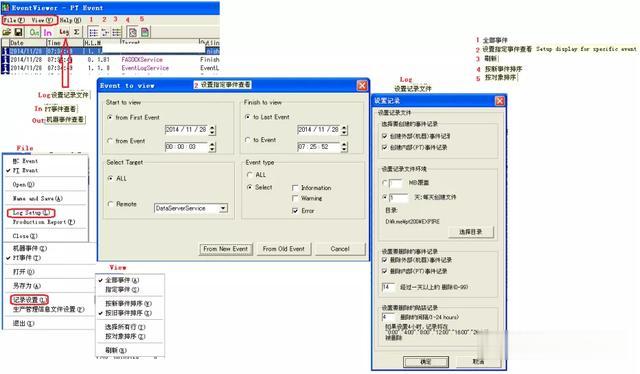Image resolution: width=640 pixels, height=374 pixels.
Task: Click Cancel in Event to view dialog
Action: coord(340,249)
